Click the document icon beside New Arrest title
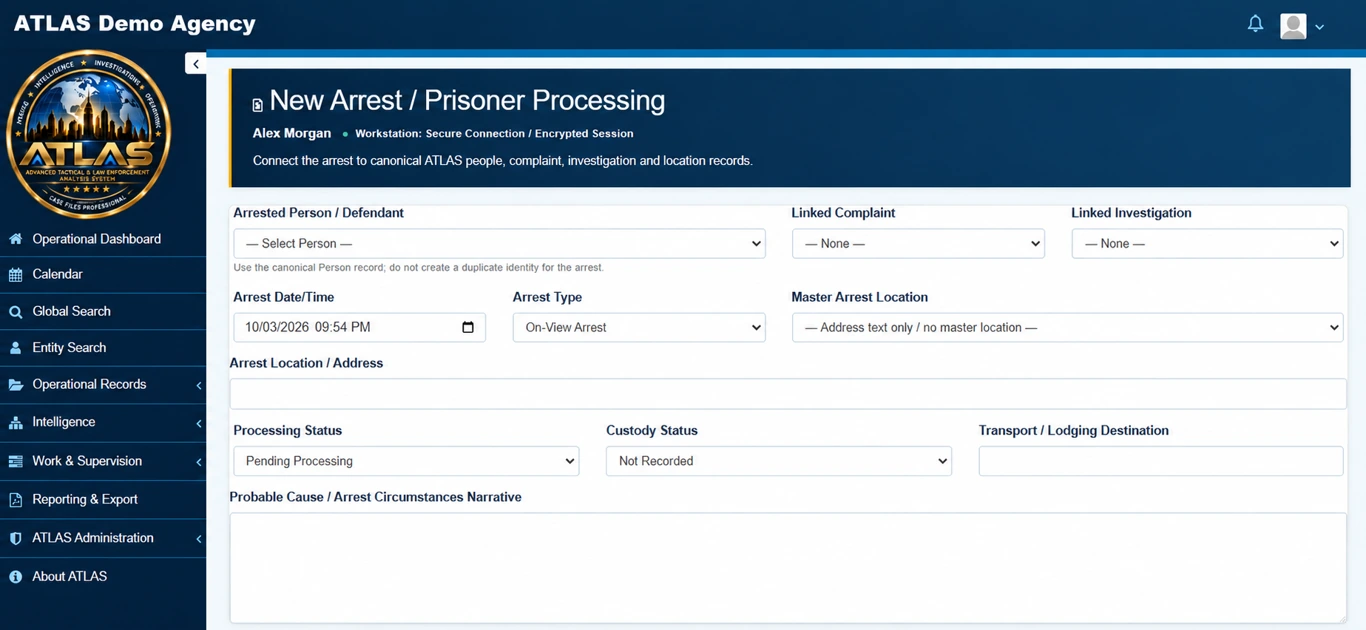This screenshot has width=1366, height=630. click(x=258, y=105)
